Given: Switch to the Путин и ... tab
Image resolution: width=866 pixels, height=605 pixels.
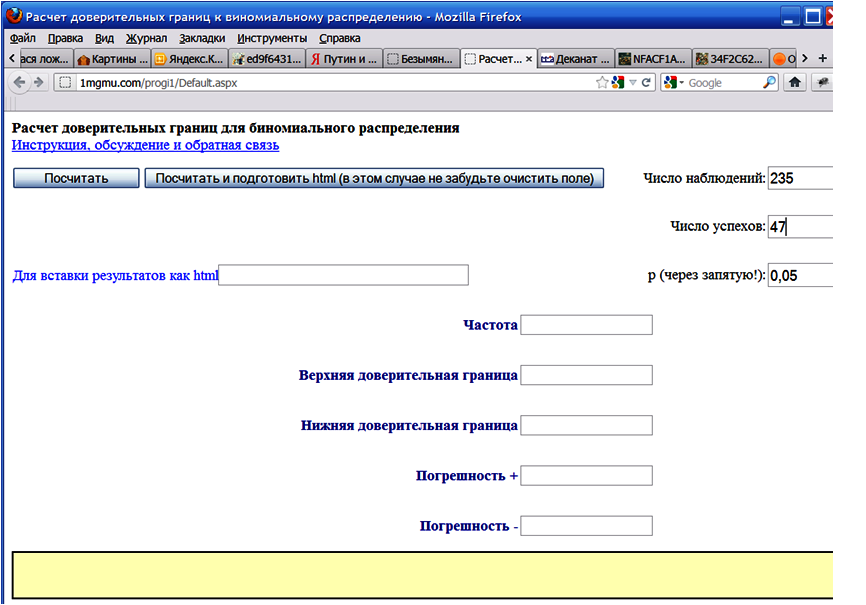Looking at the screenshot, I should (344, 59).
